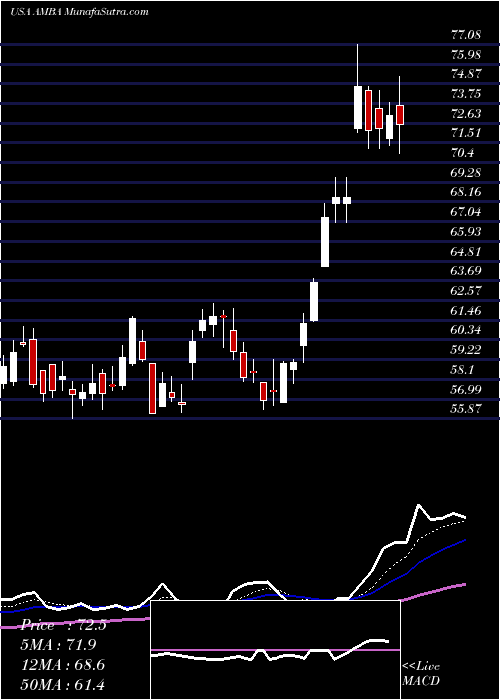Image resolution: width=500 pixels, height=700 pixels.
Task: Click the MACD inset chart panel
Action: [275, 650]
